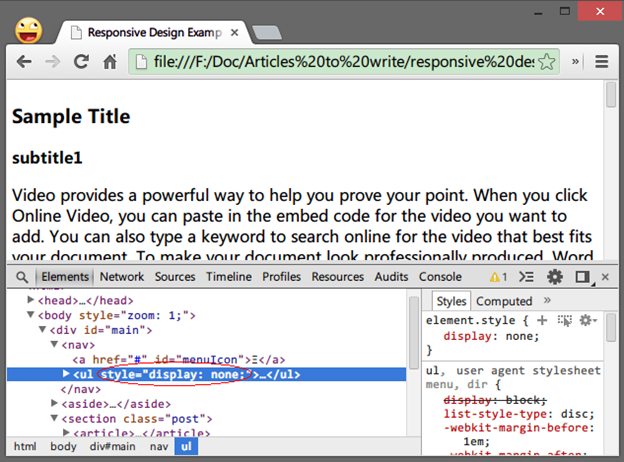
Task: Open the Chrome hamburger menu
Action: pyautogui.click(x=601, y=62)
